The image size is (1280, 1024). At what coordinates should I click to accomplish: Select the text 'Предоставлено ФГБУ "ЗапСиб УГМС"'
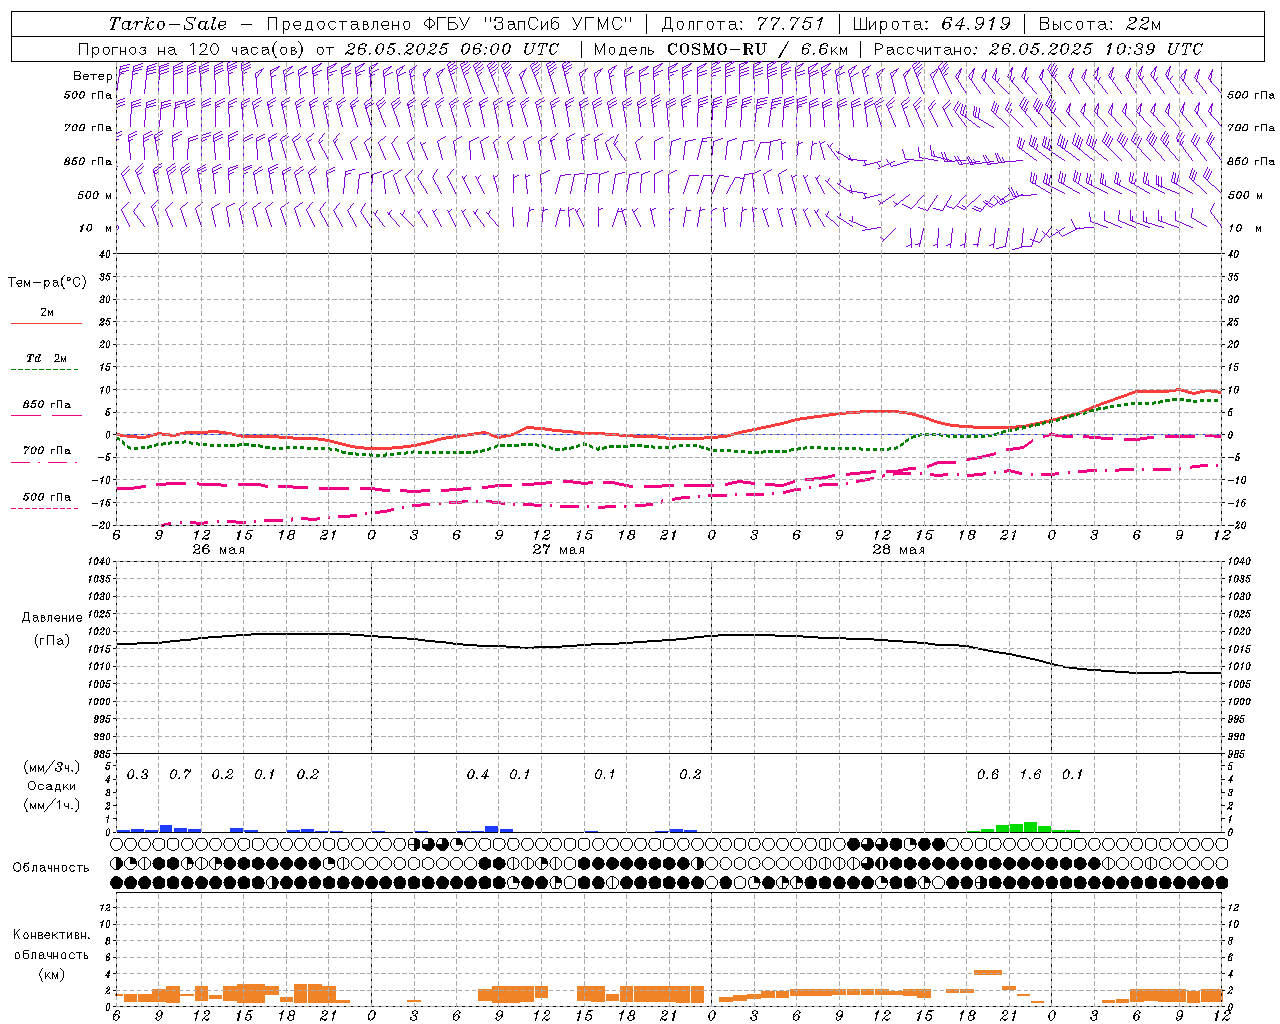click(x=449, y=24)
